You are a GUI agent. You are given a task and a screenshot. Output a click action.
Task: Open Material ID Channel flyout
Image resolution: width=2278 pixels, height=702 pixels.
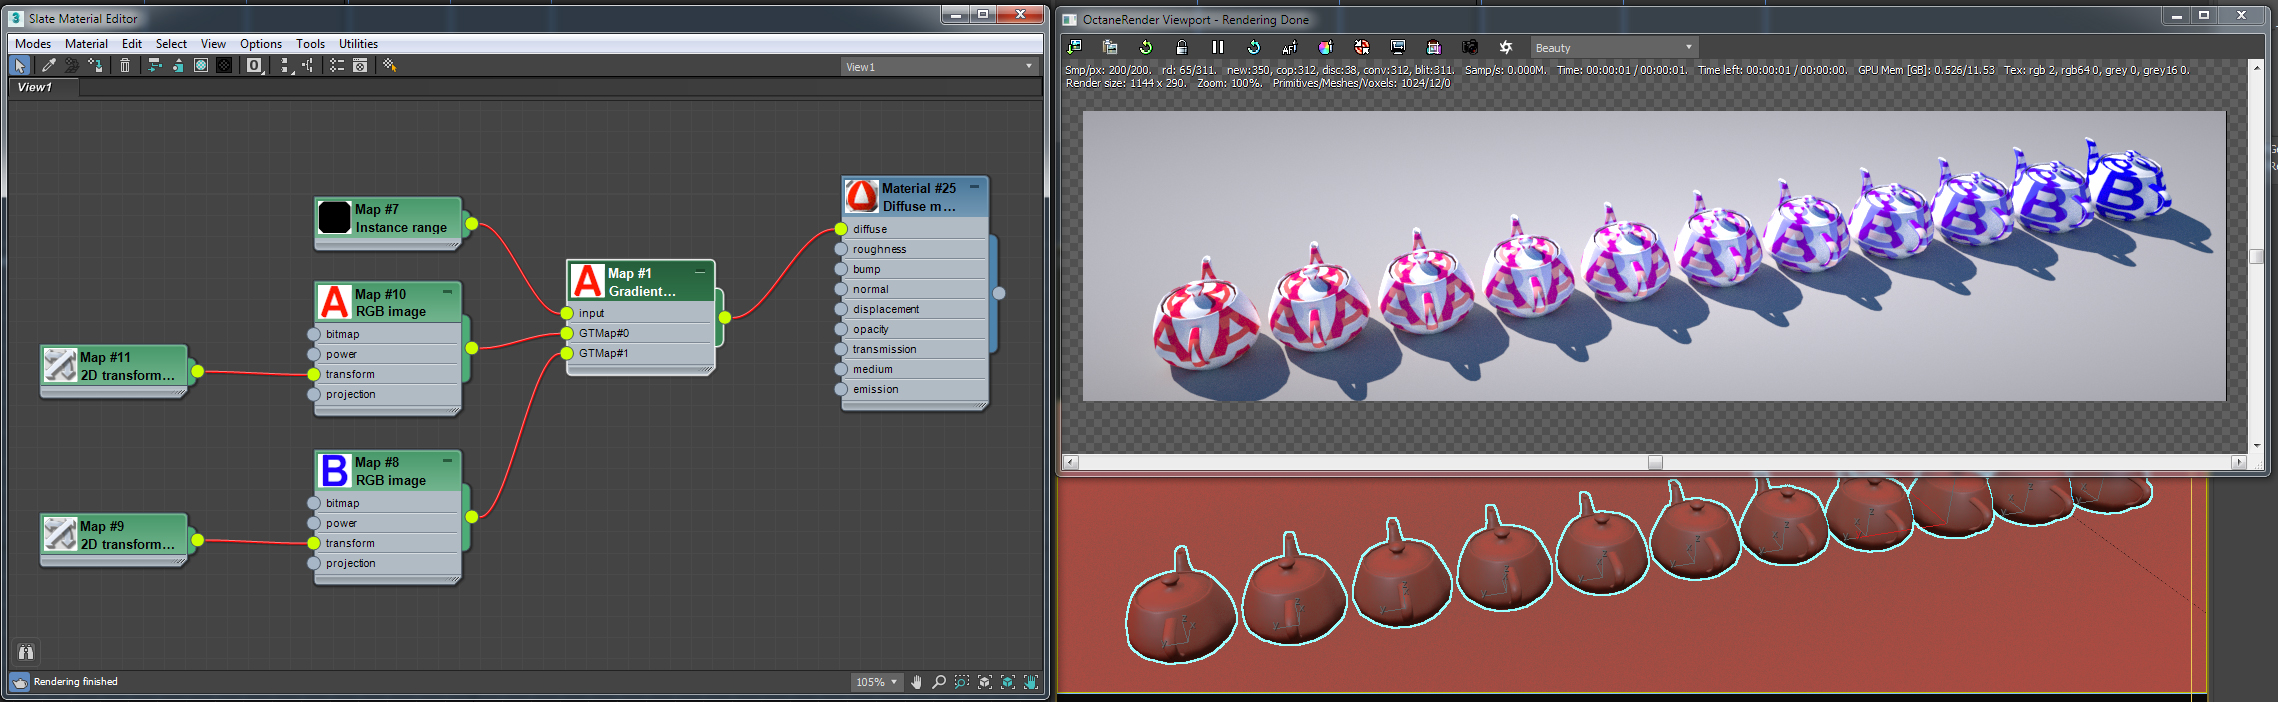tap(255, 66)
